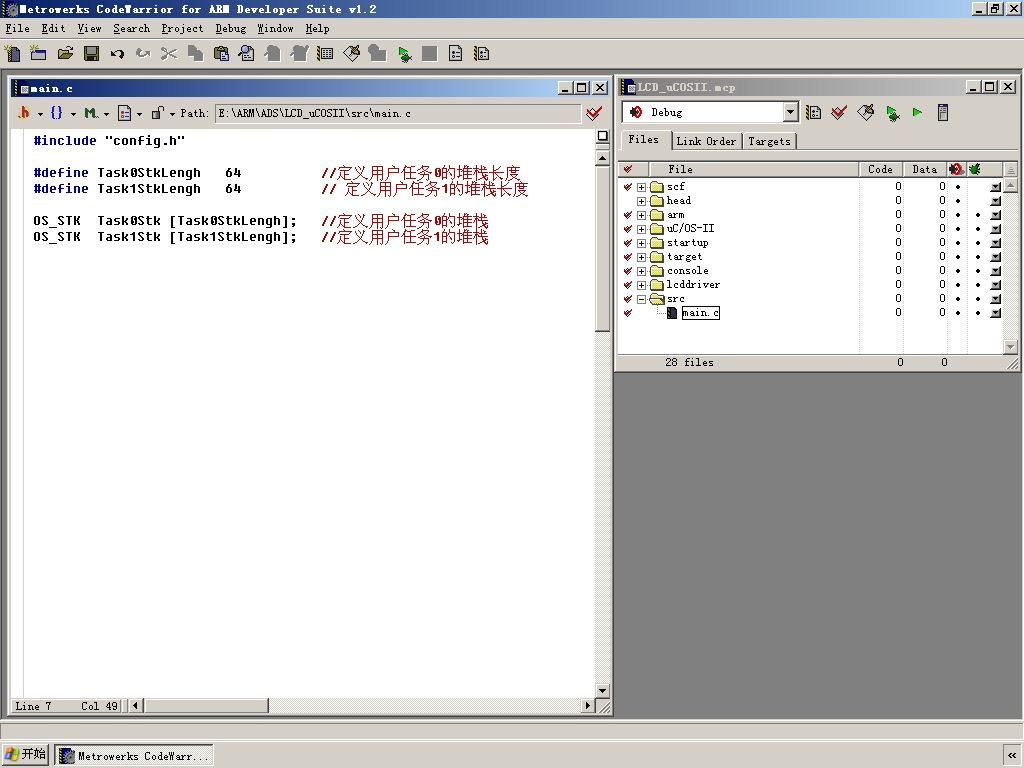Click the New project window toolbar icon

pos(38,54)
